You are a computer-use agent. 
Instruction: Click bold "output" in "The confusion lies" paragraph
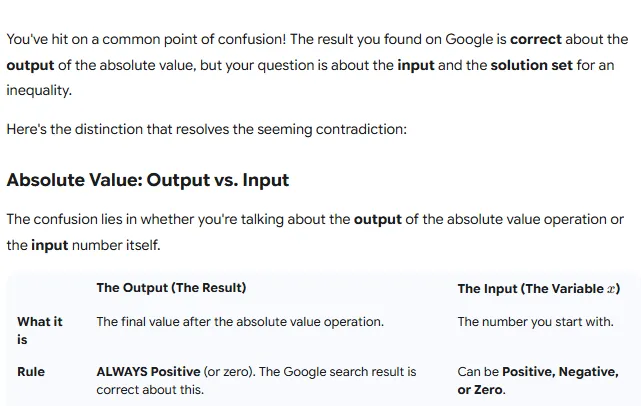click(377, 219)
